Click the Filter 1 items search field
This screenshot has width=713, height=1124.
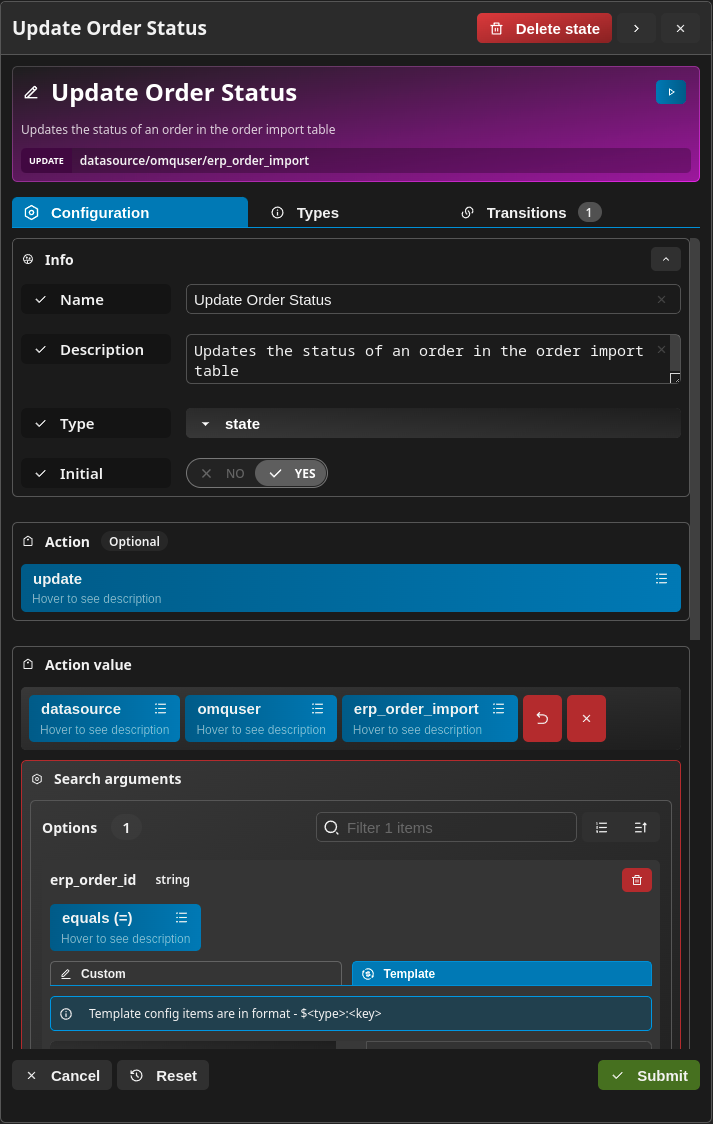(446, 827)
